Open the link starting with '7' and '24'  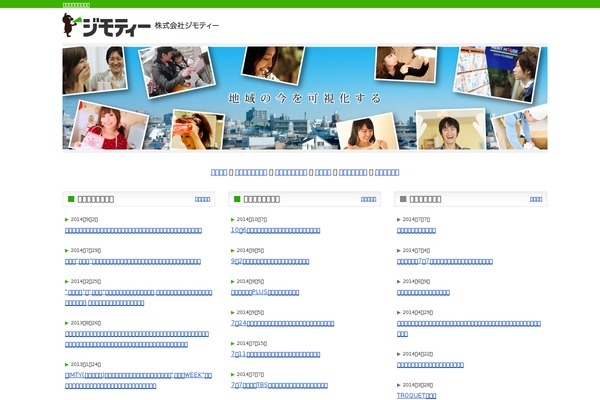[282, 323]
